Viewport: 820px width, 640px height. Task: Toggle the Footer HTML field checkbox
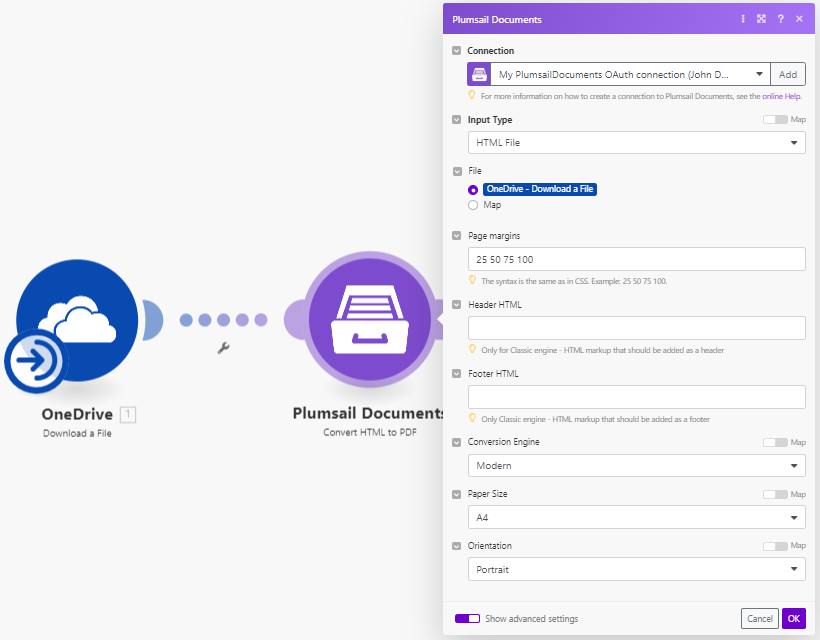pyautogui.click(x=457, y=373)
